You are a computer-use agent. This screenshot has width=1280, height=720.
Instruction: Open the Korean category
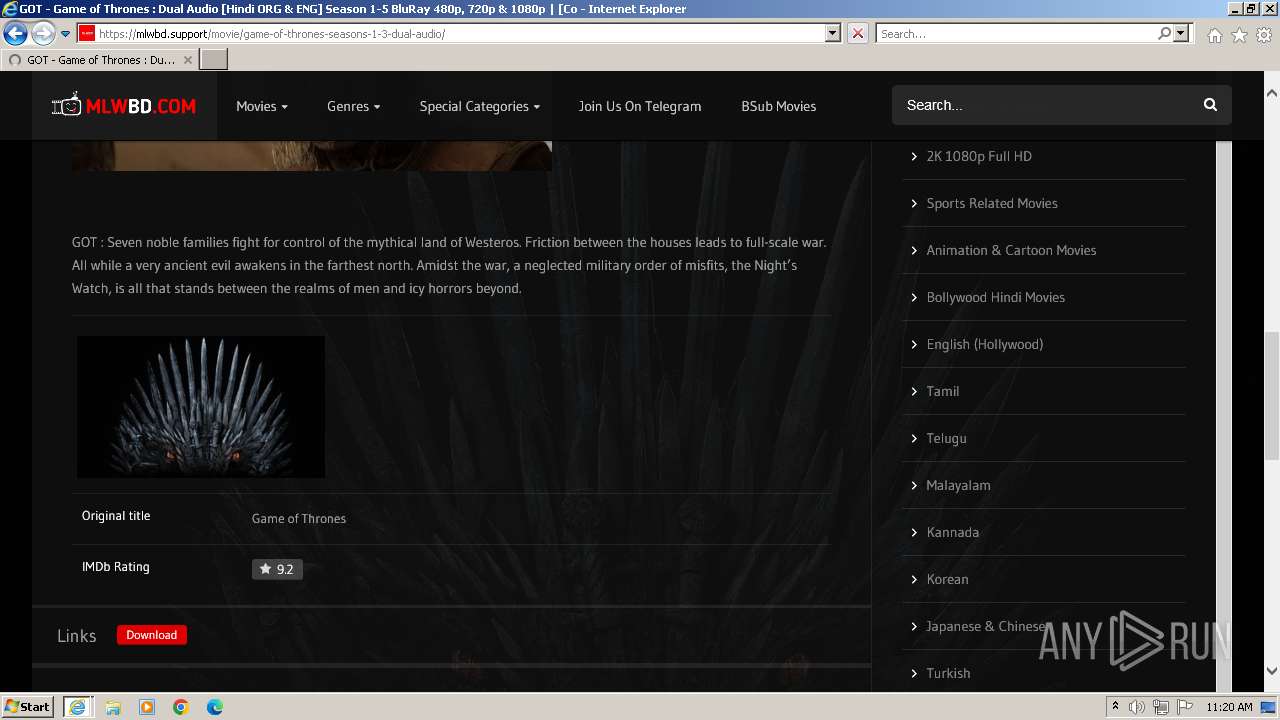[x=947, y=579]
